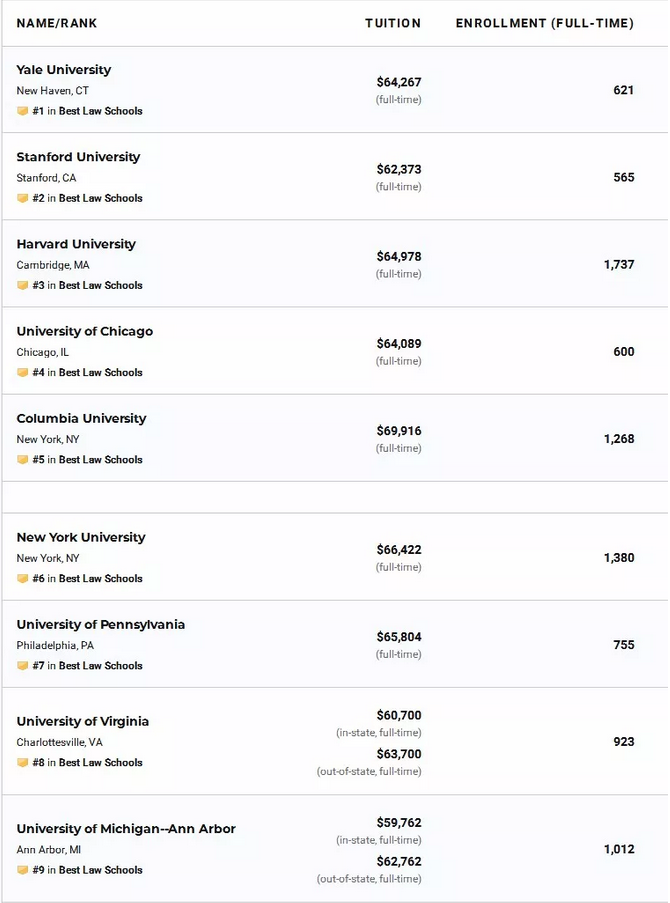Sort by the TUITION column header
This screenshot has height=903, width=670.
[393, 23]
